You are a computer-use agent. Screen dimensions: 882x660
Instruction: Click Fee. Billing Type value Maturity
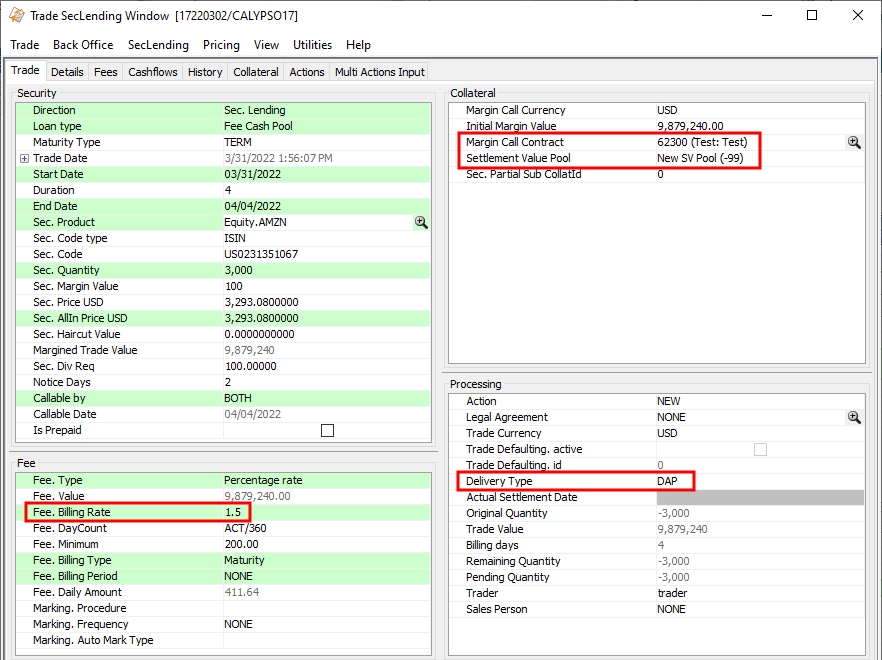(244, 560)
